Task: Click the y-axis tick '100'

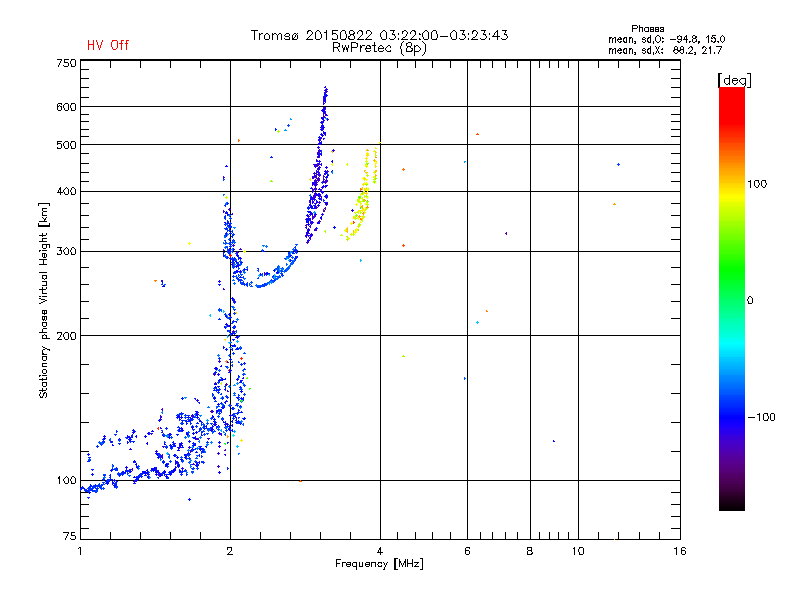Action: pos(66,481)
